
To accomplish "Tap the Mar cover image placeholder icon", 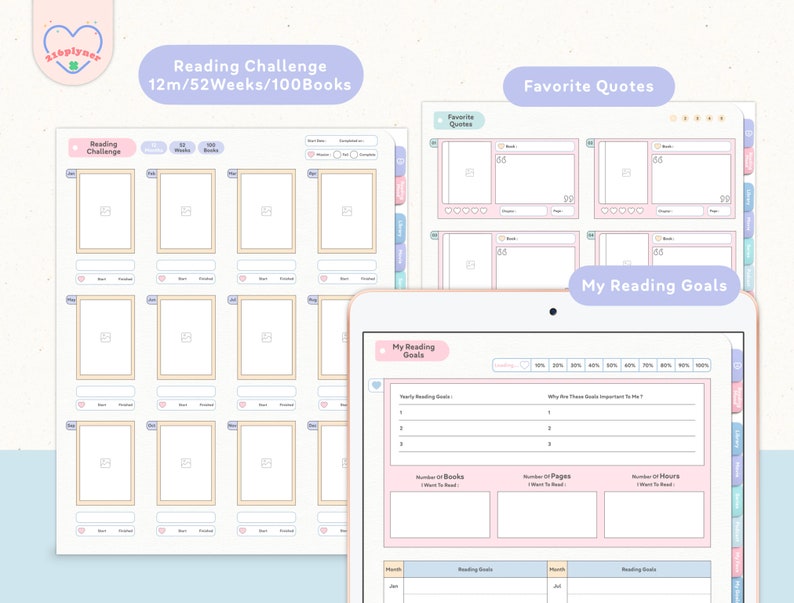I will (x=266, y=211).
